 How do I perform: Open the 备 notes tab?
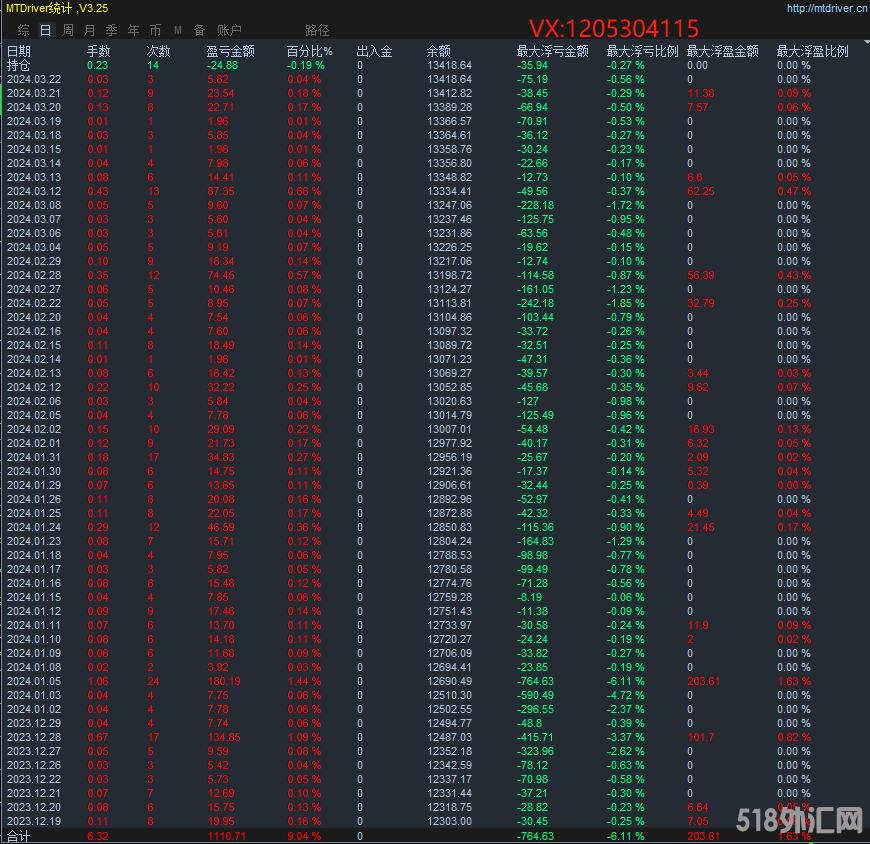[199, 30]
